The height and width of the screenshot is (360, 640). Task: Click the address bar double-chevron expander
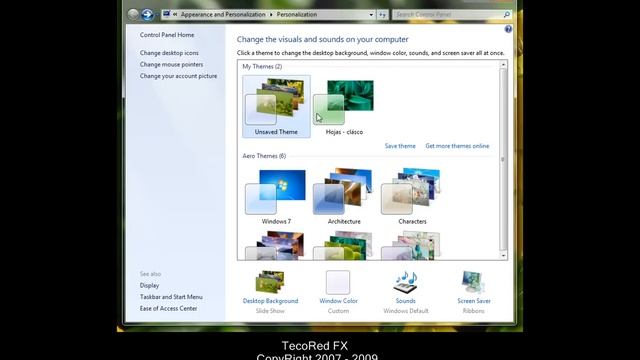(175, 14)
